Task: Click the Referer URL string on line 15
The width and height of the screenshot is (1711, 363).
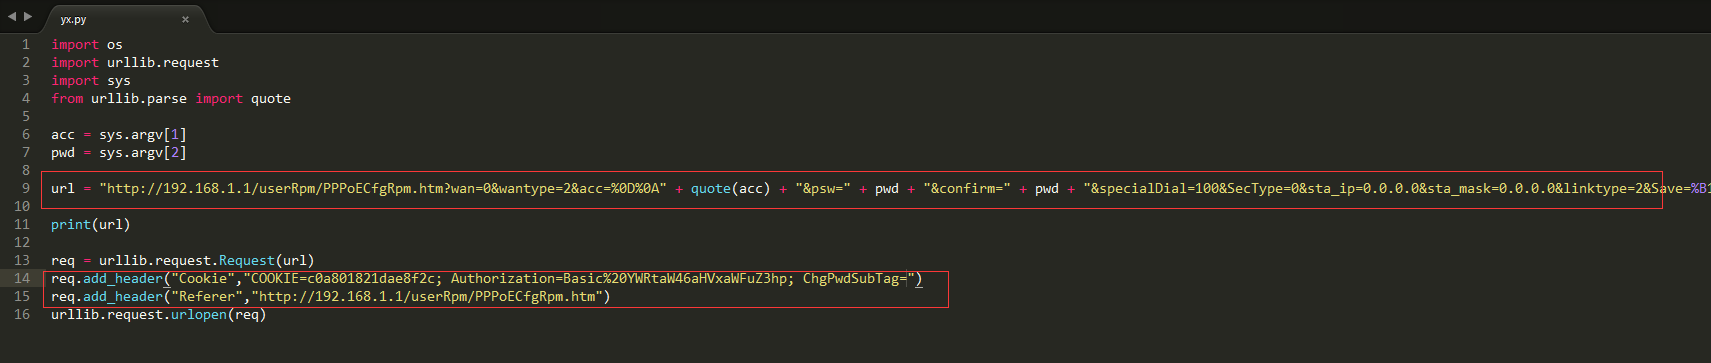Action: pos(427,296)
